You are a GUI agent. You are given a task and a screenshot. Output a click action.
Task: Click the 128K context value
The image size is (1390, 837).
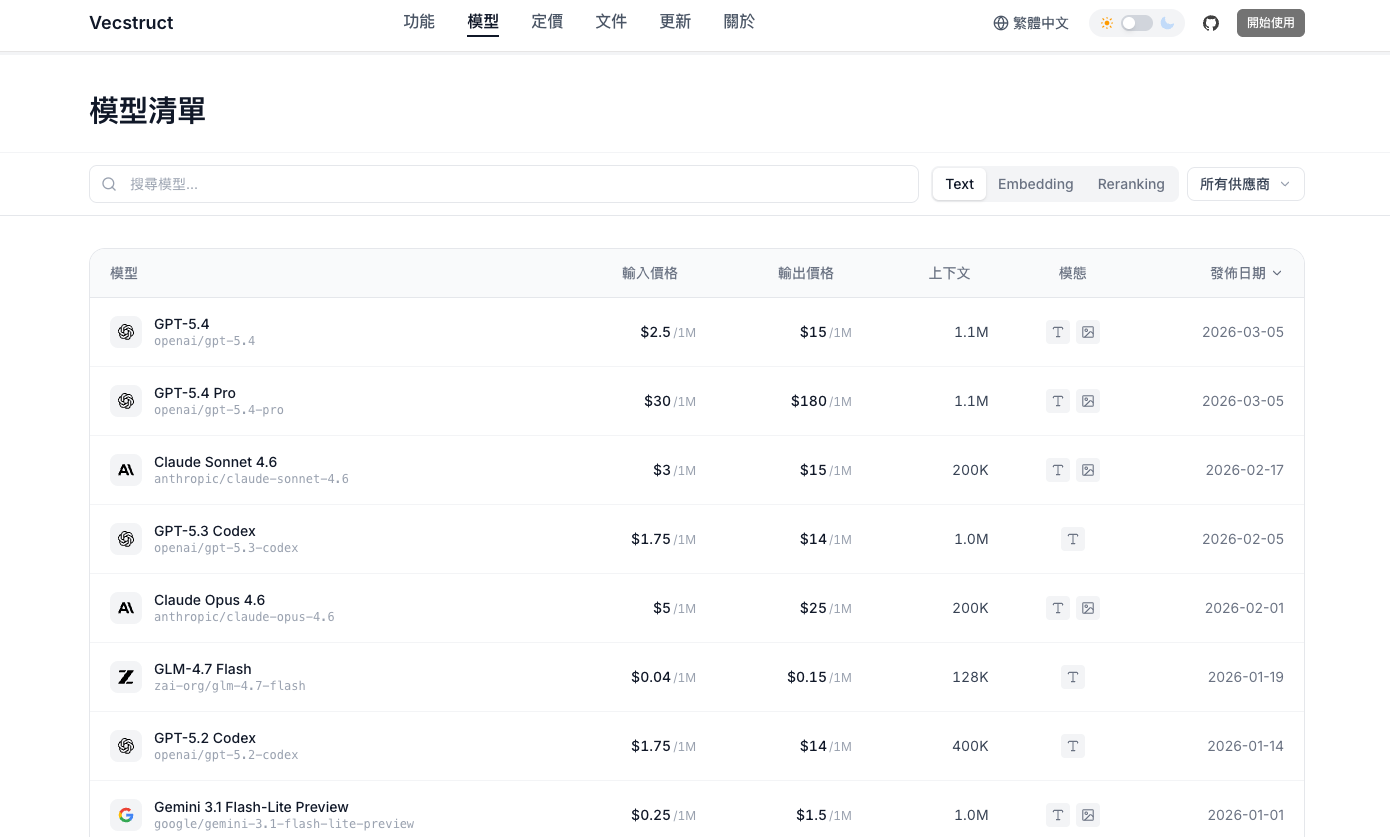pyautogui.click(x=970, y=677)
